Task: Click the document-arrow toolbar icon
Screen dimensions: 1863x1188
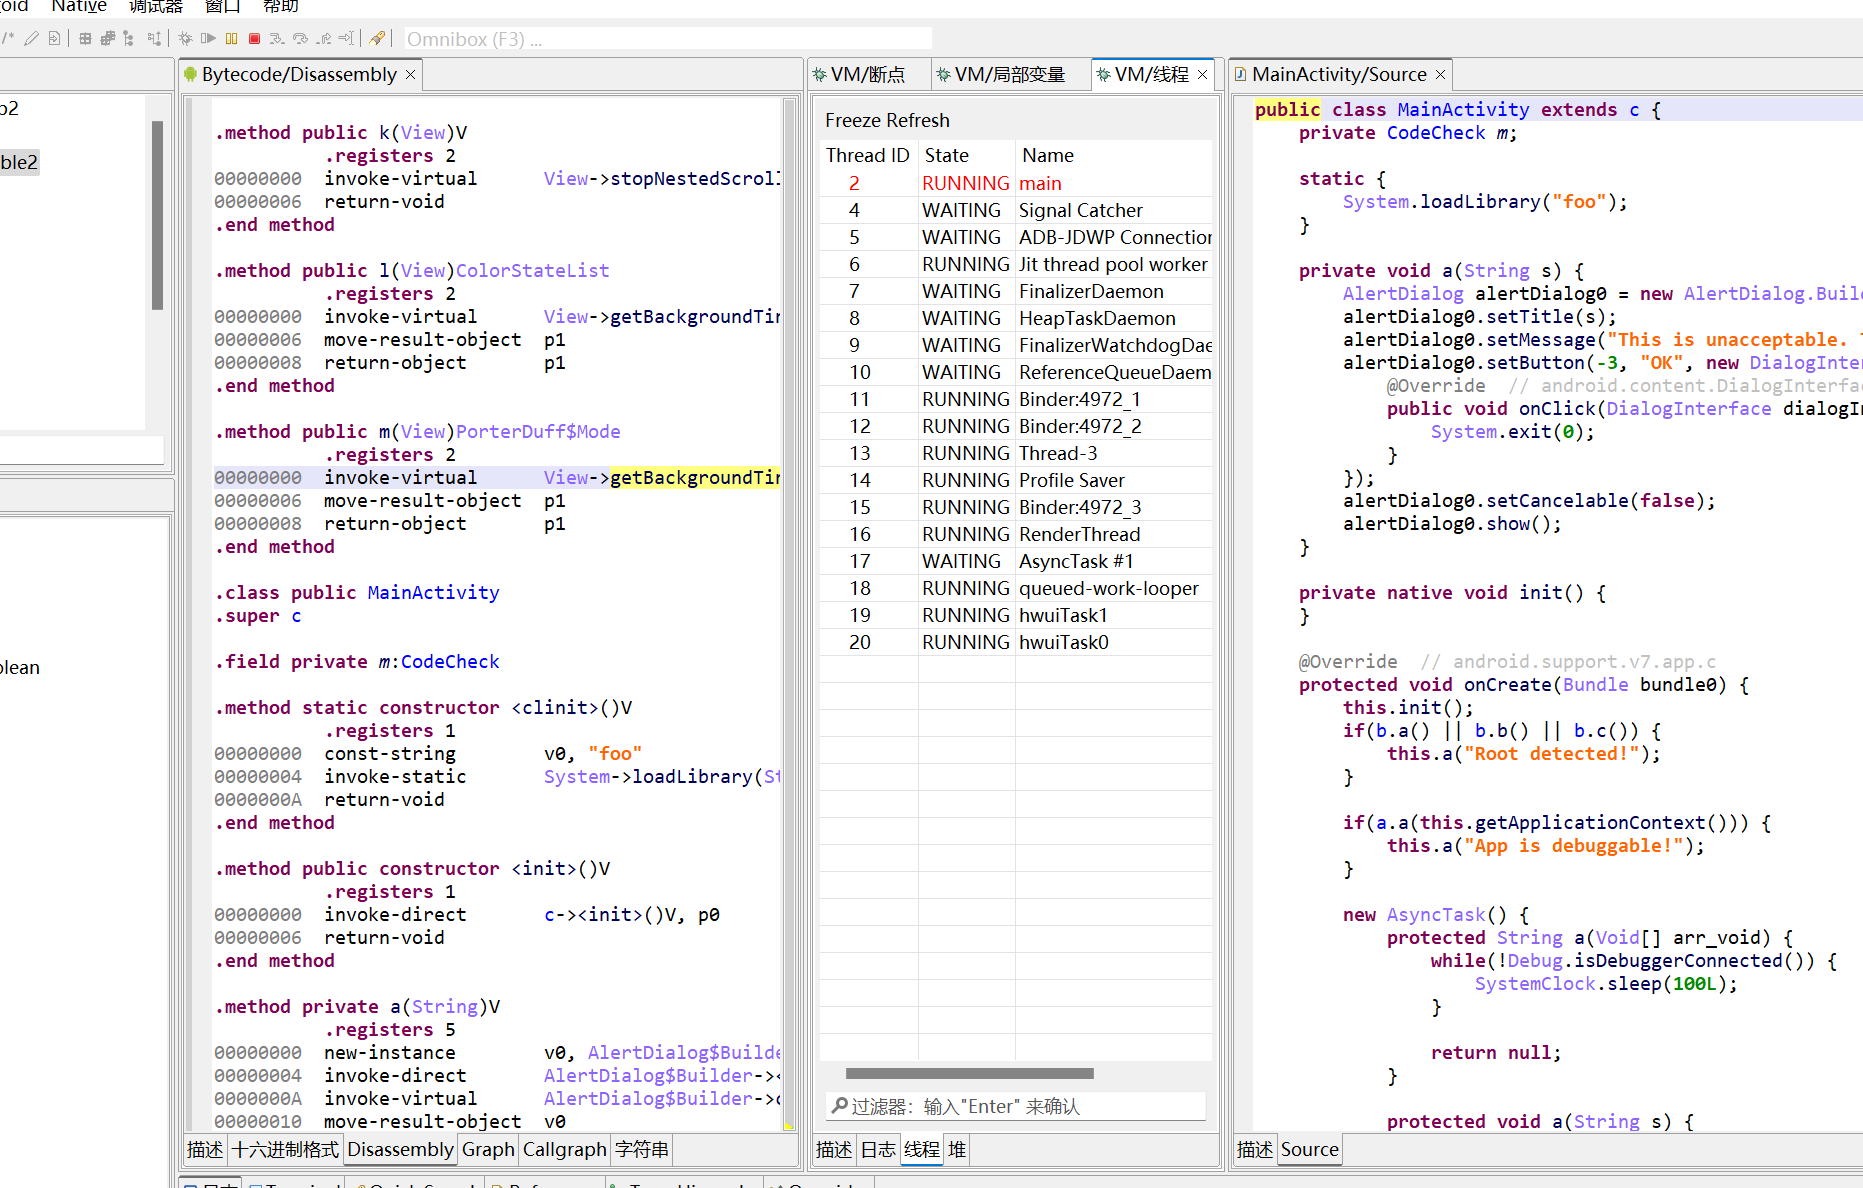Action: coord(55,39)
